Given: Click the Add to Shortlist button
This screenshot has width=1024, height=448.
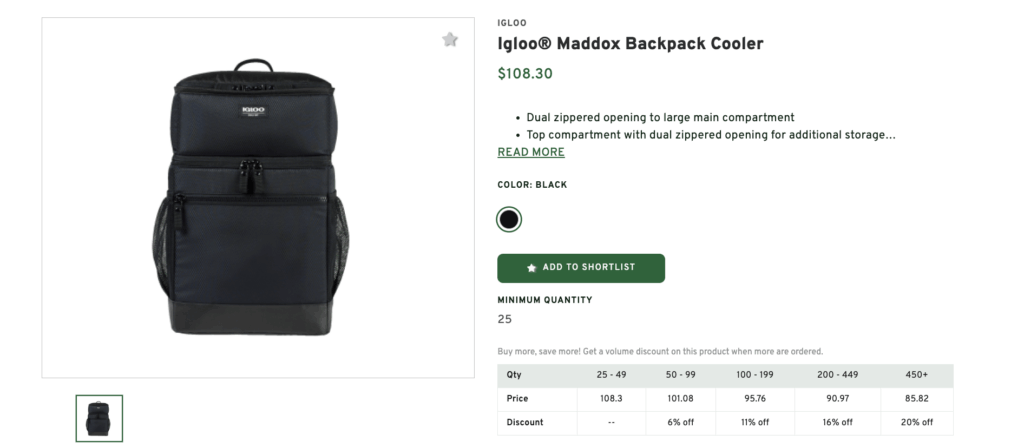Looking at the screenshot, I should tap(581, 268).
